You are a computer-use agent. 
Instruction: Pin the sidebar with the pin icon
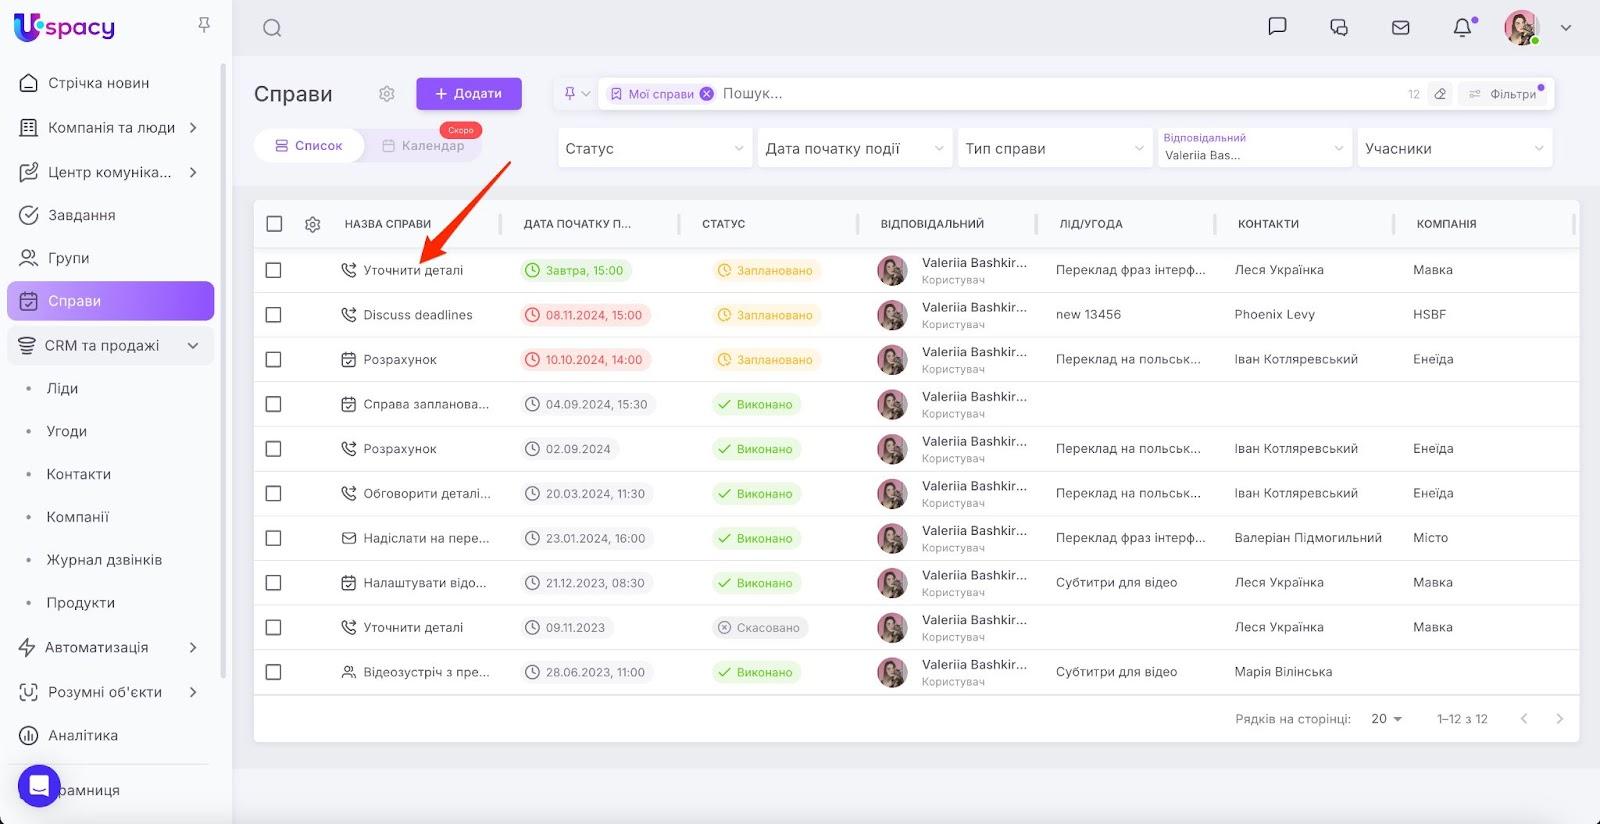point(204,25)
